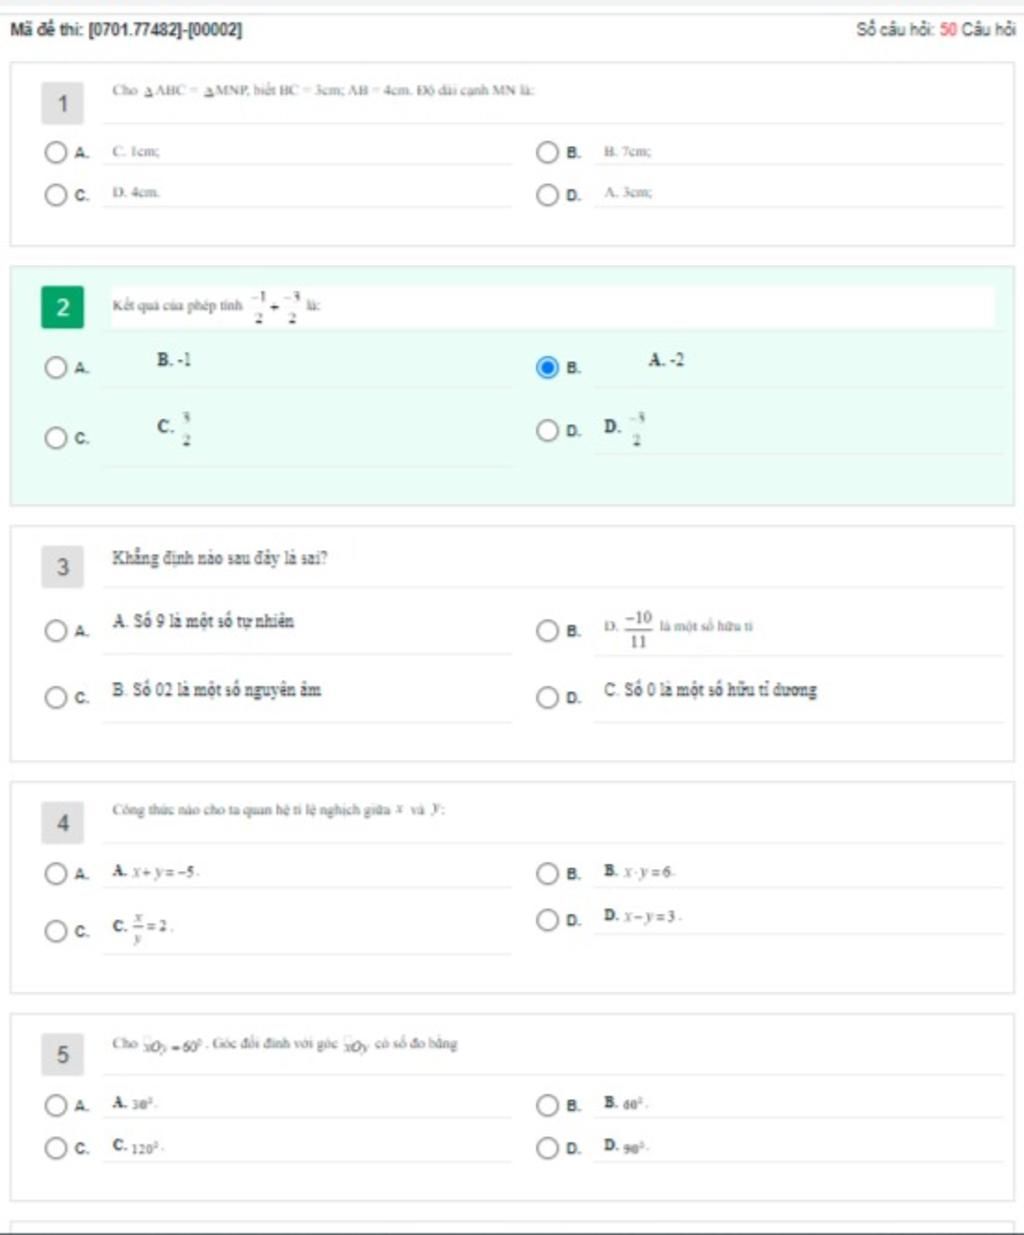Pick the radio button next to "4cm" answer
This screenshot has width=1024, height=1235.
coord(56,194)
